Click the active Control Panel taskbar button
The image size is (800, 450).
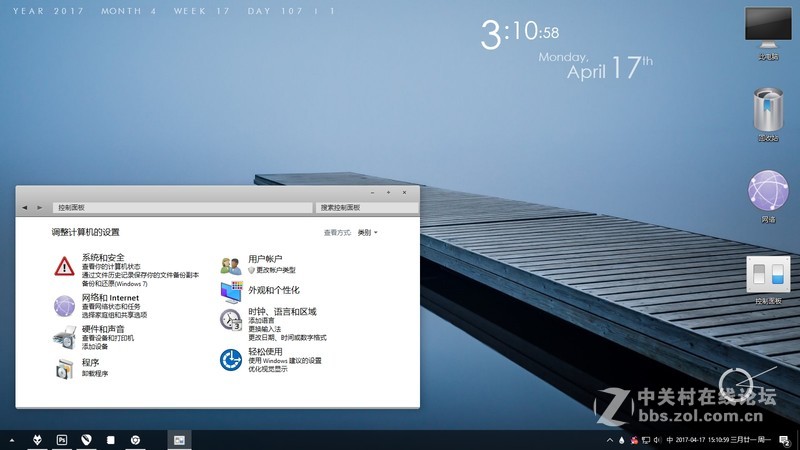coord(179,440)
